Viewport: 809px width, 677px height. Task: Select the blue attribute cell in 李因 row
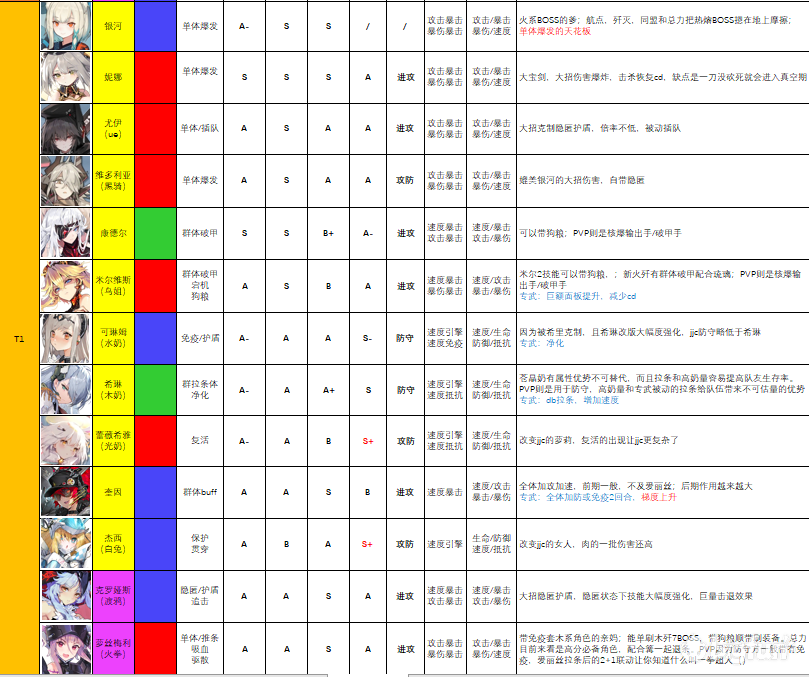155,492
